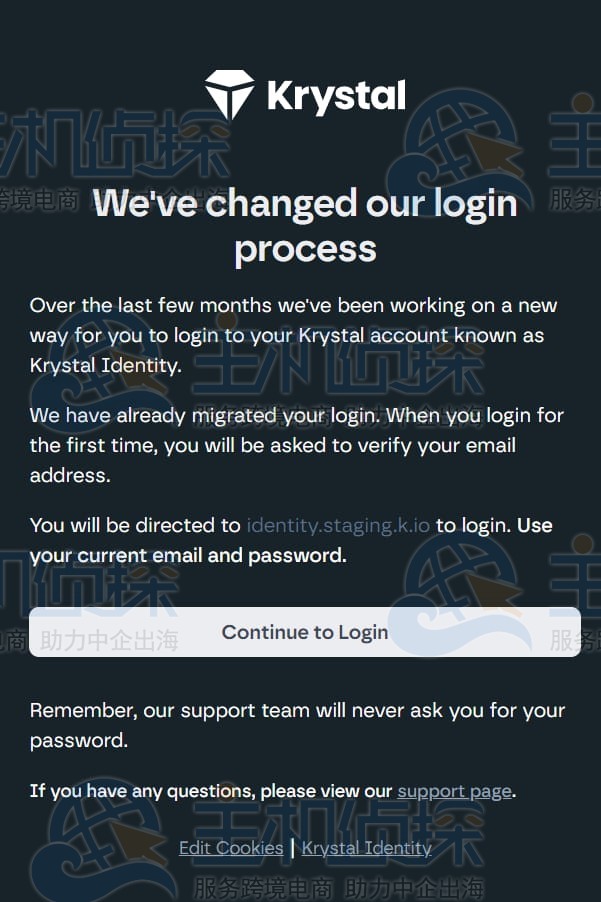Click the "You will be directed to" text
The image size is (601, 902).
(135, 525)
